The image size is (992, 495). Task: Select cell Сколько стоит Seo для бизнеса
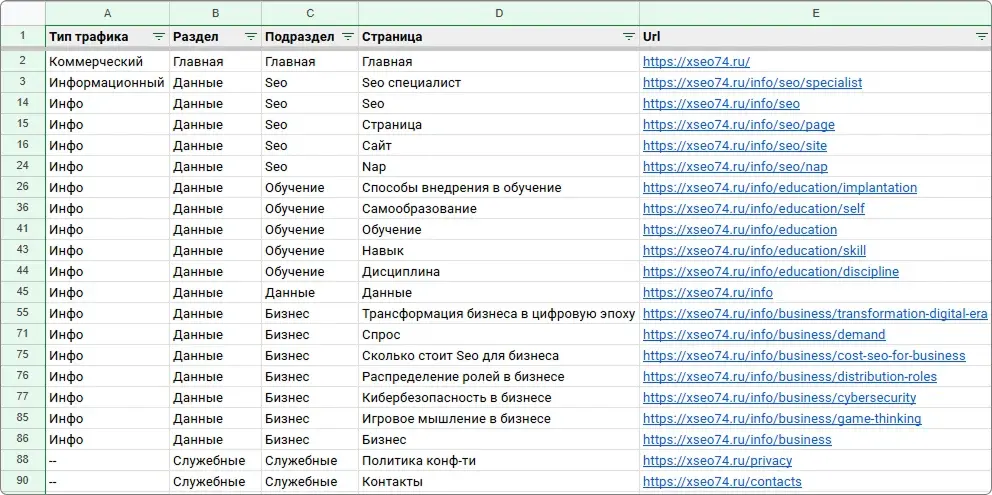(x=499, y=356)
